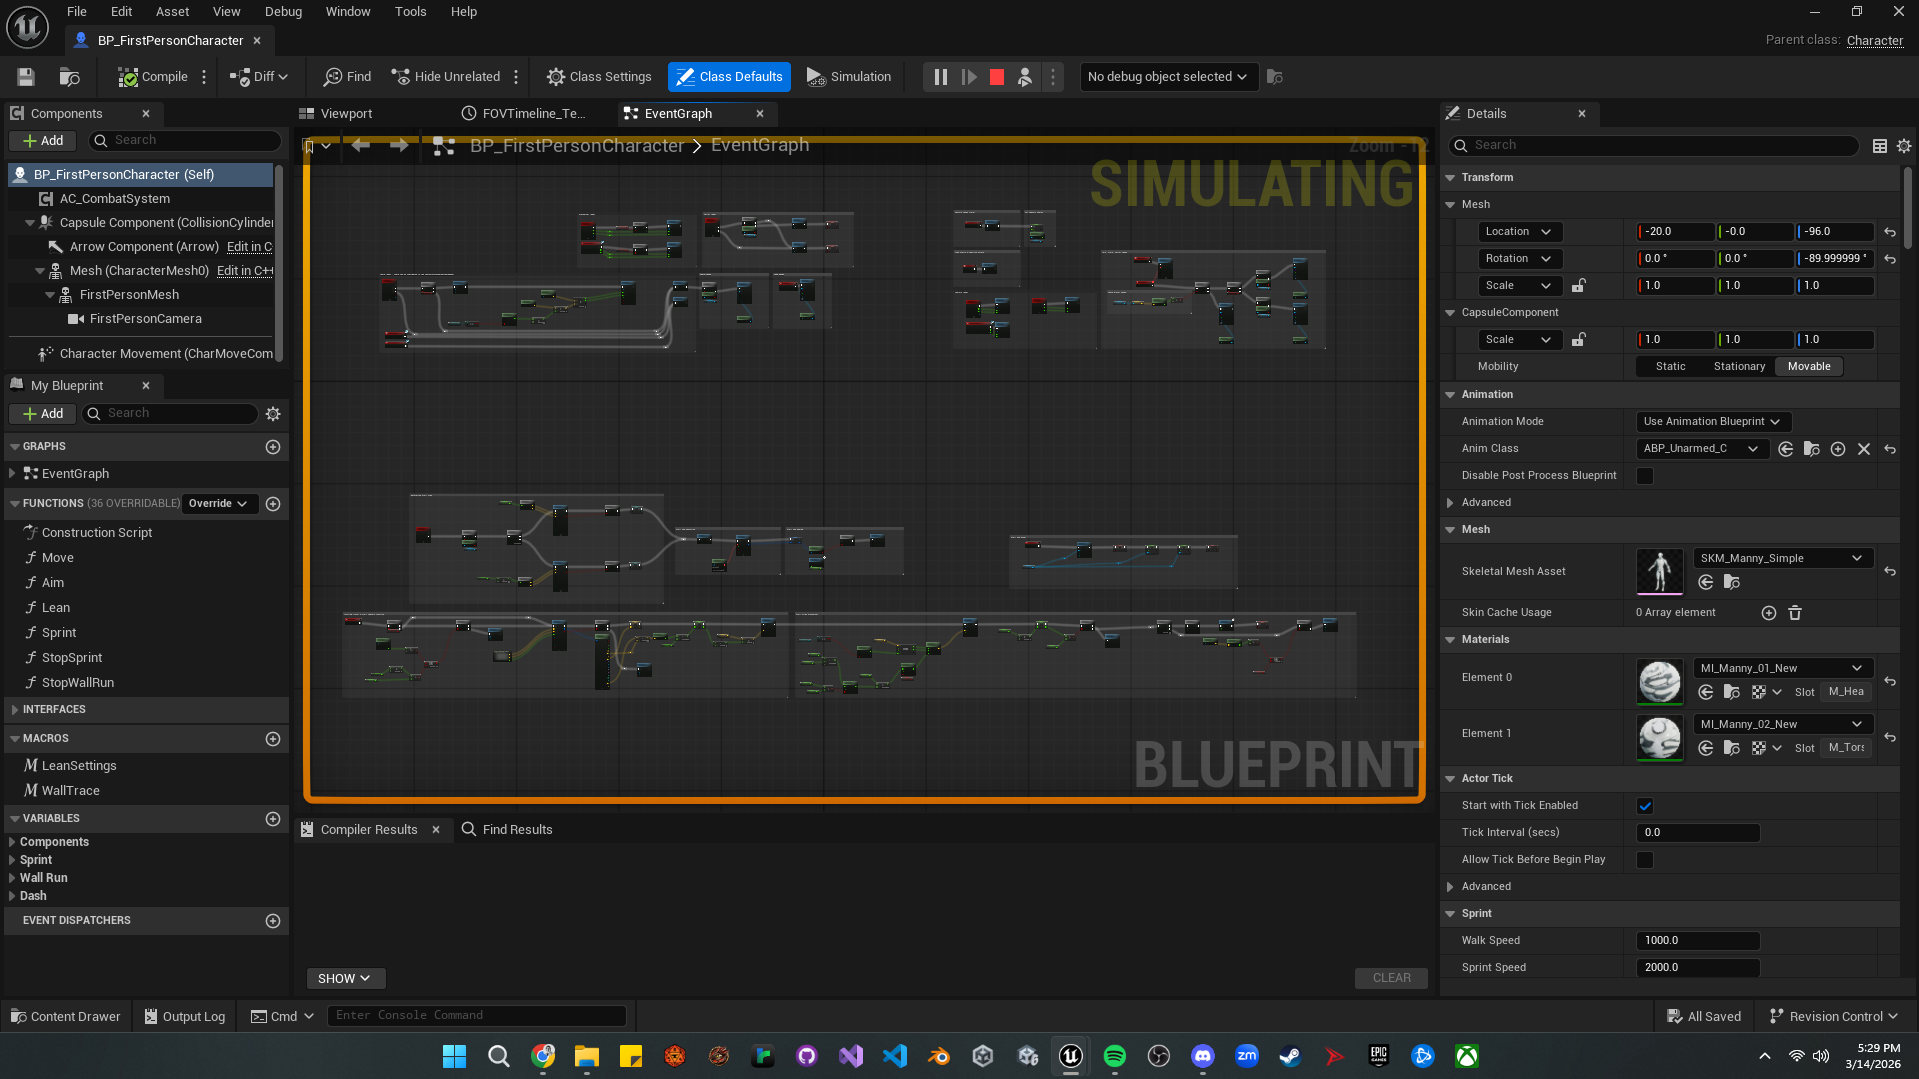Set Mobility to Stationary
This screenshot has height=1079, width=1919.
coord(1739,367)
